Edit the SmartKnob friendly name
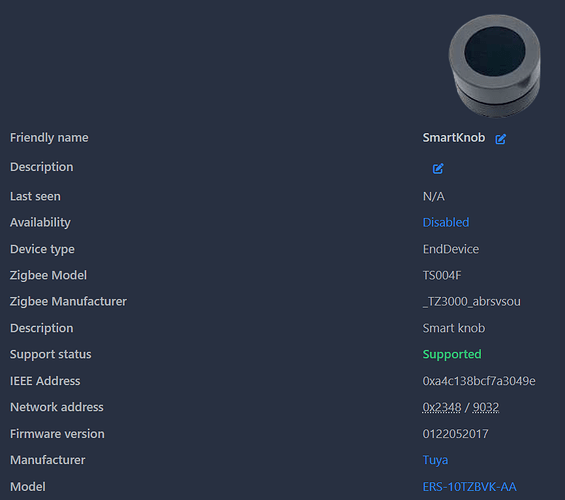The image size is (565, 500). point(501,139)
